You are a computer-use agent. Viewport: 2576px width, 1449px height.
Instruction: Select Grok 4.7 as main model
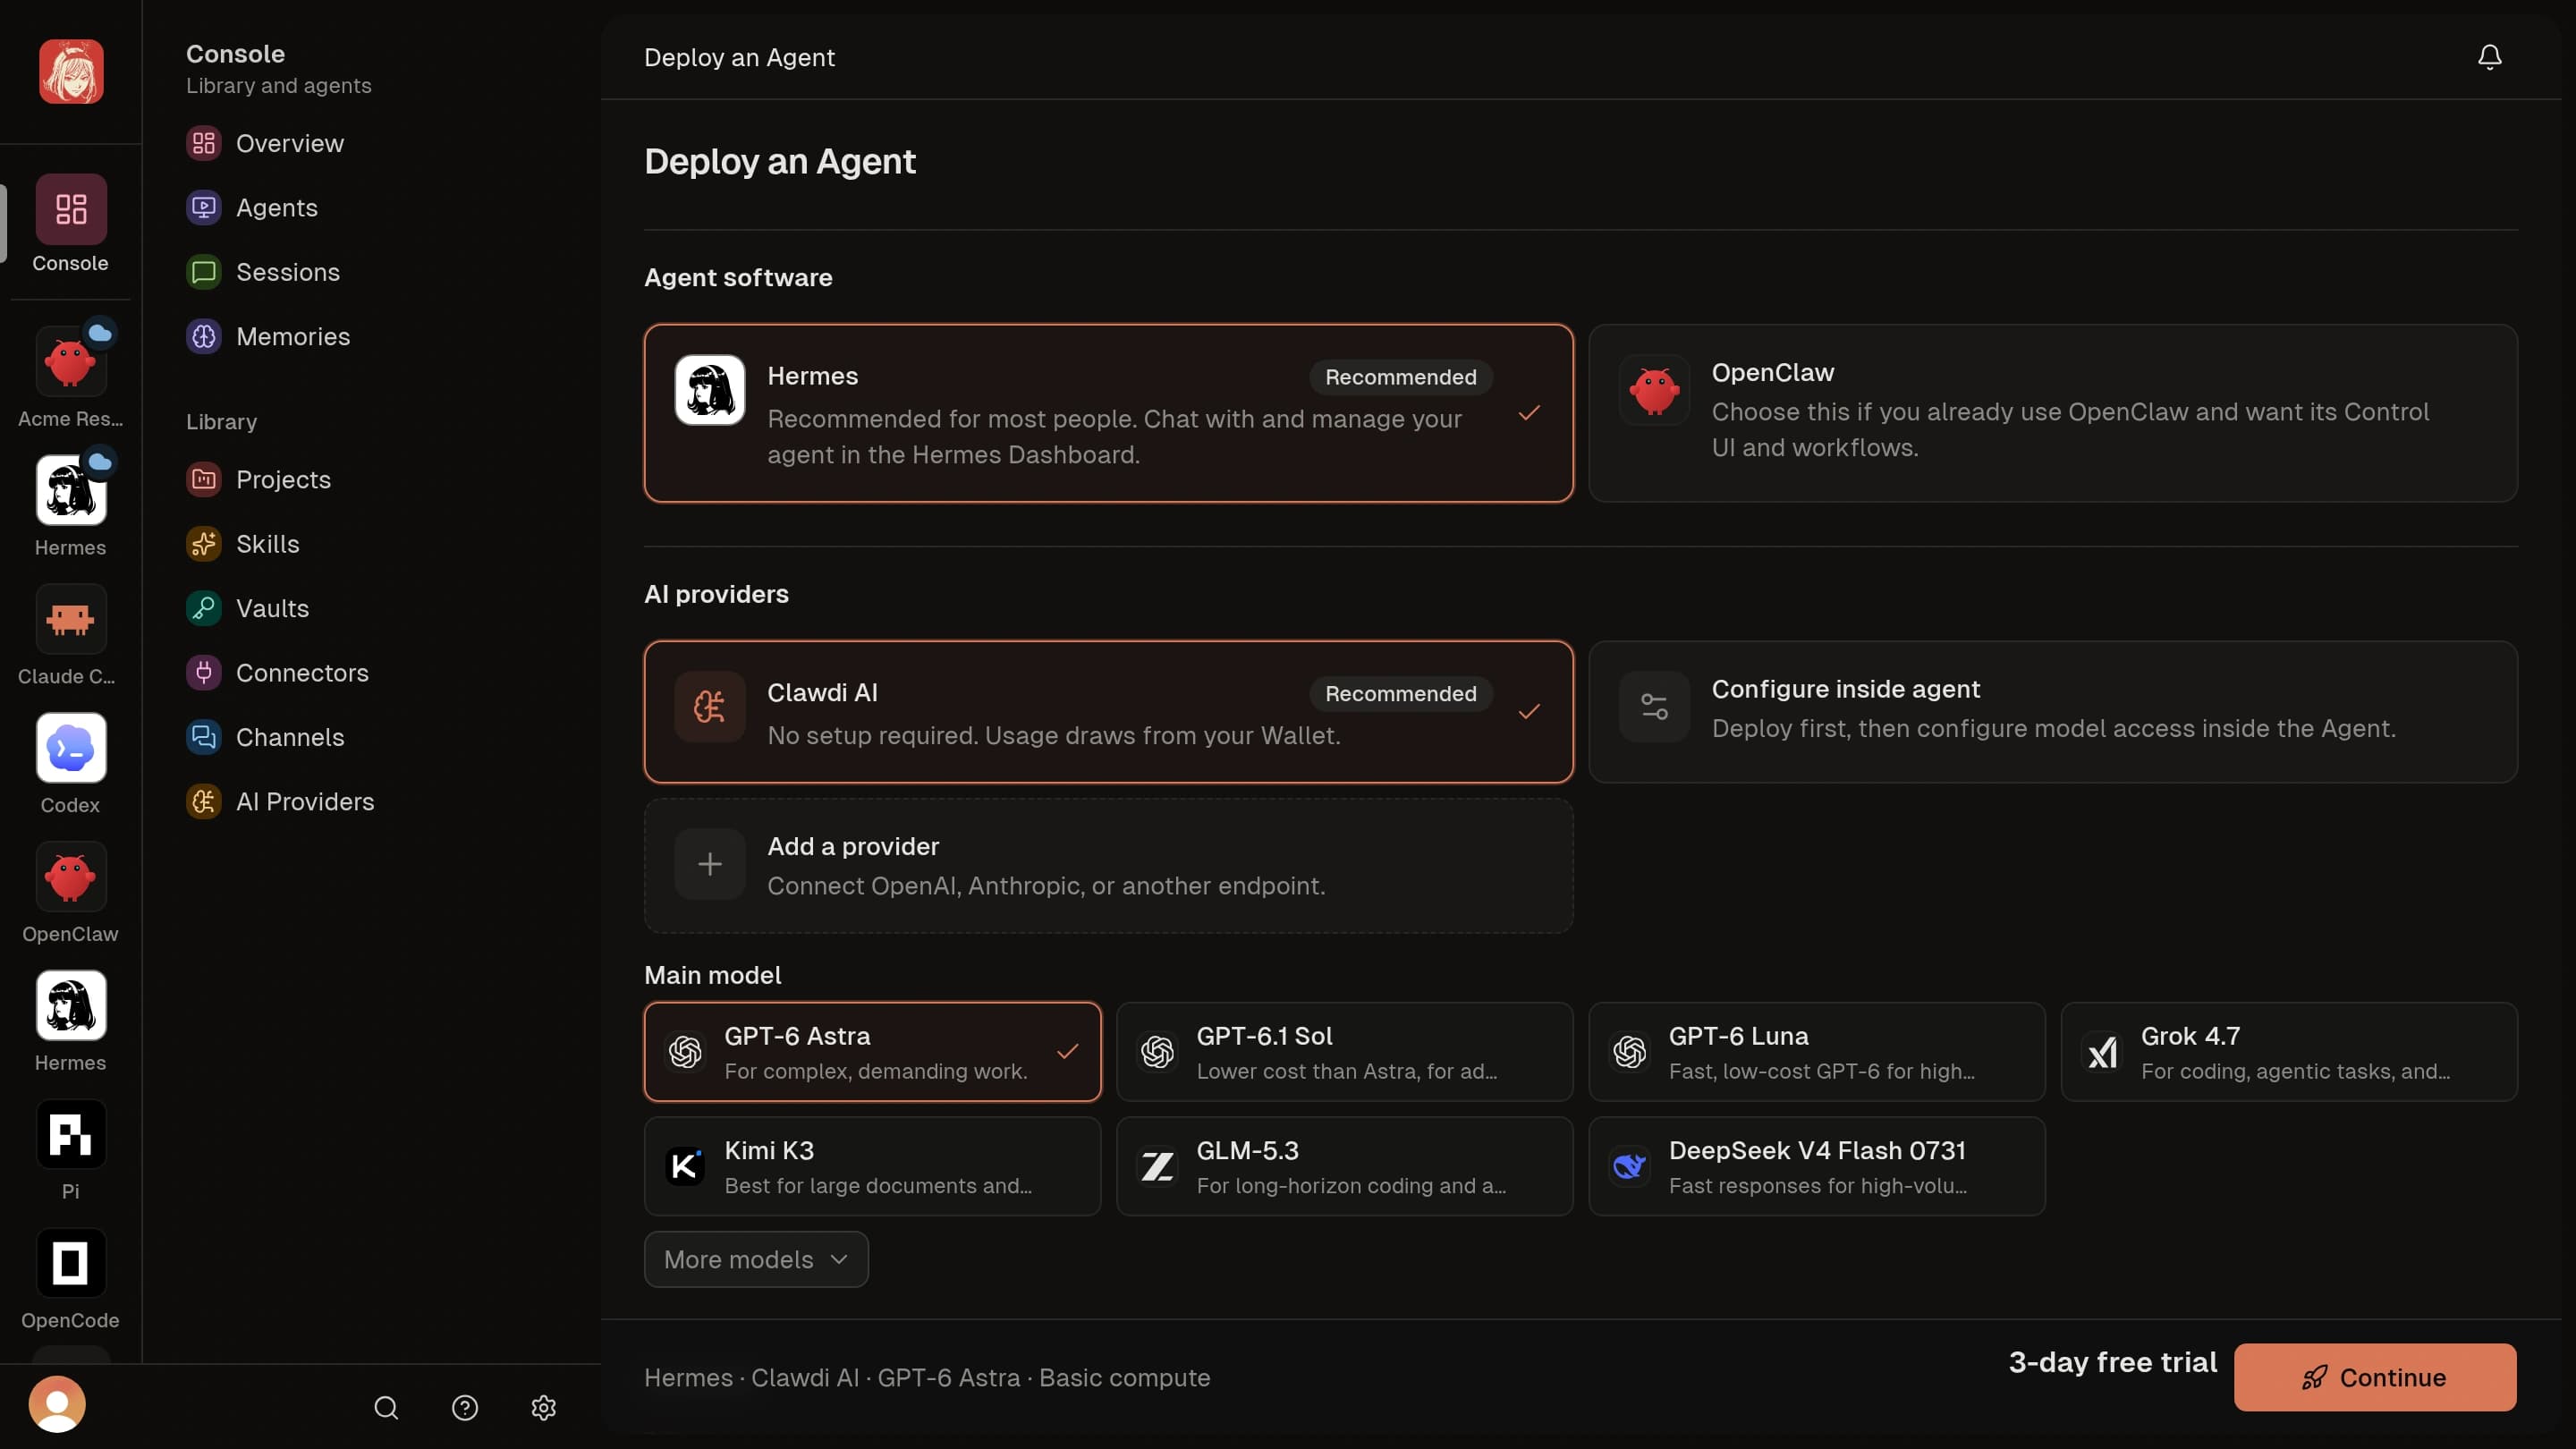(2289, 1052)
